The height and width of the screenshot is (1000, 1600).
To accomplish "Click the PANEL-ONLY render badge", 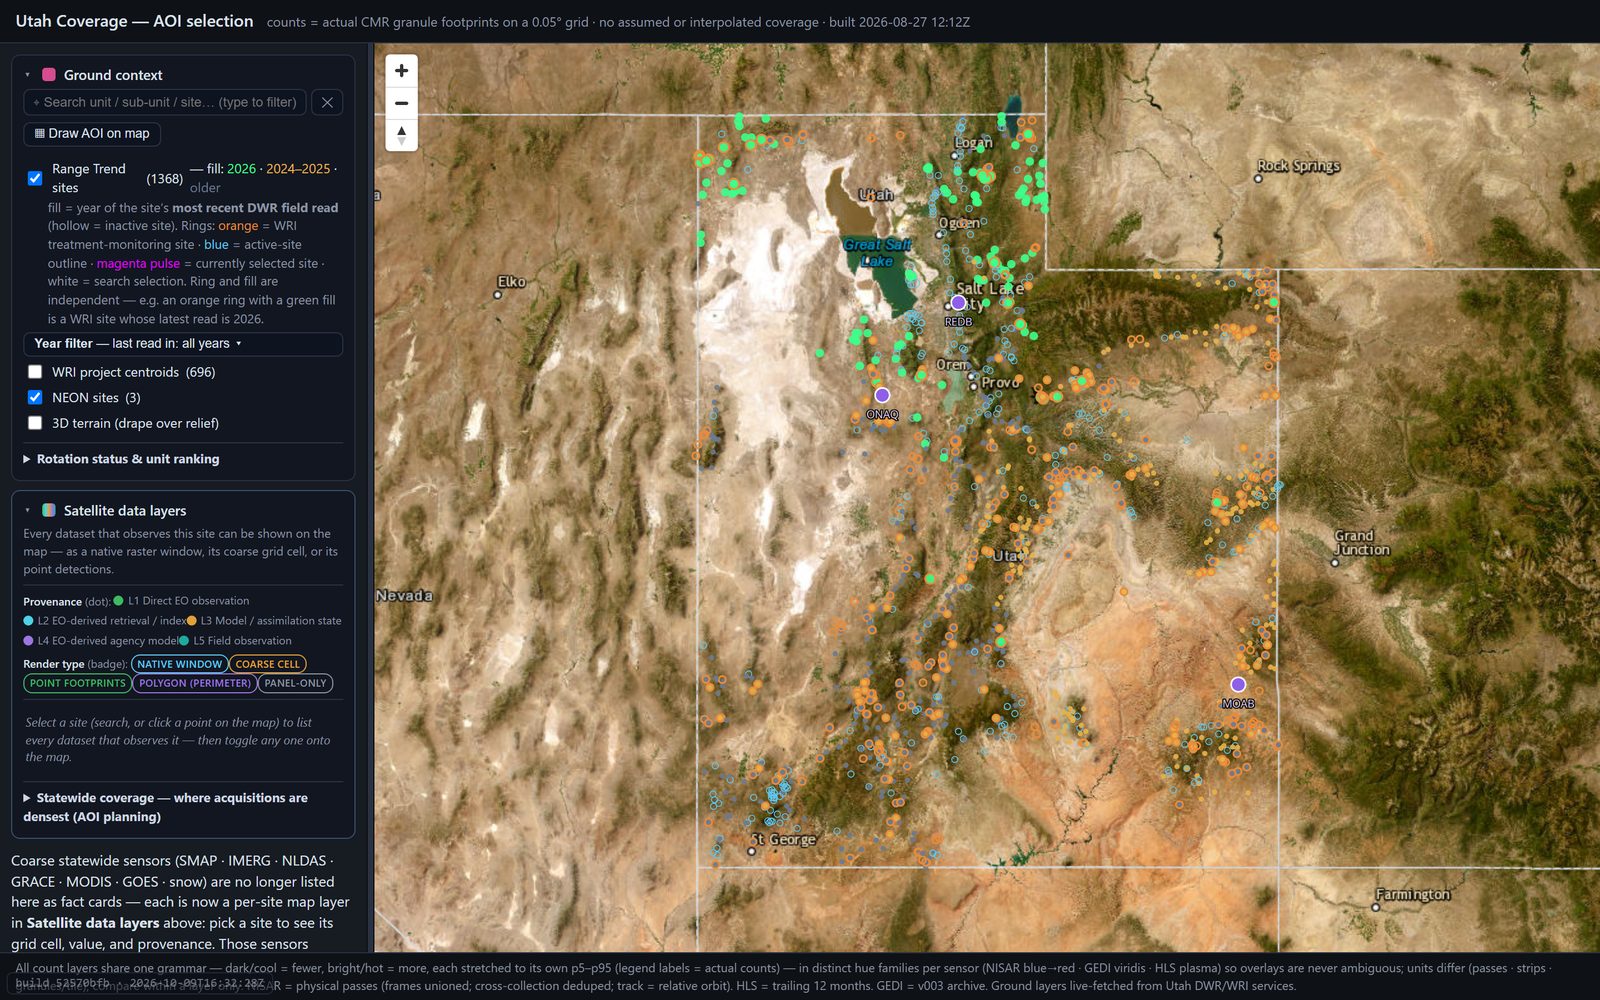I will pyautogui.click(x=296, y=683).
